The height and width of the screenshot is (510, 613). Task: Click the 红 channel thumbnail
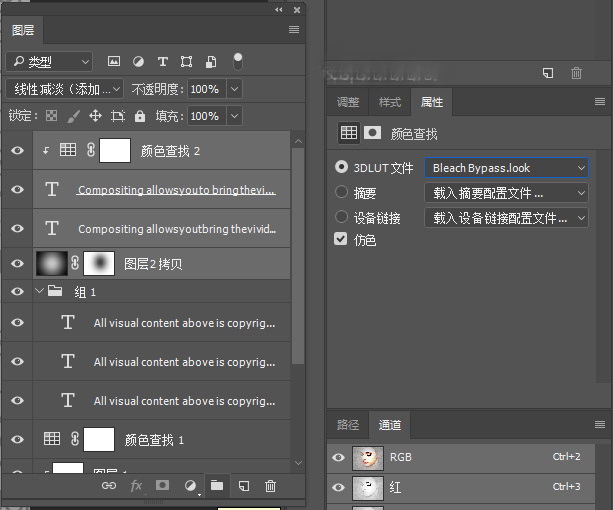(366, 488)
